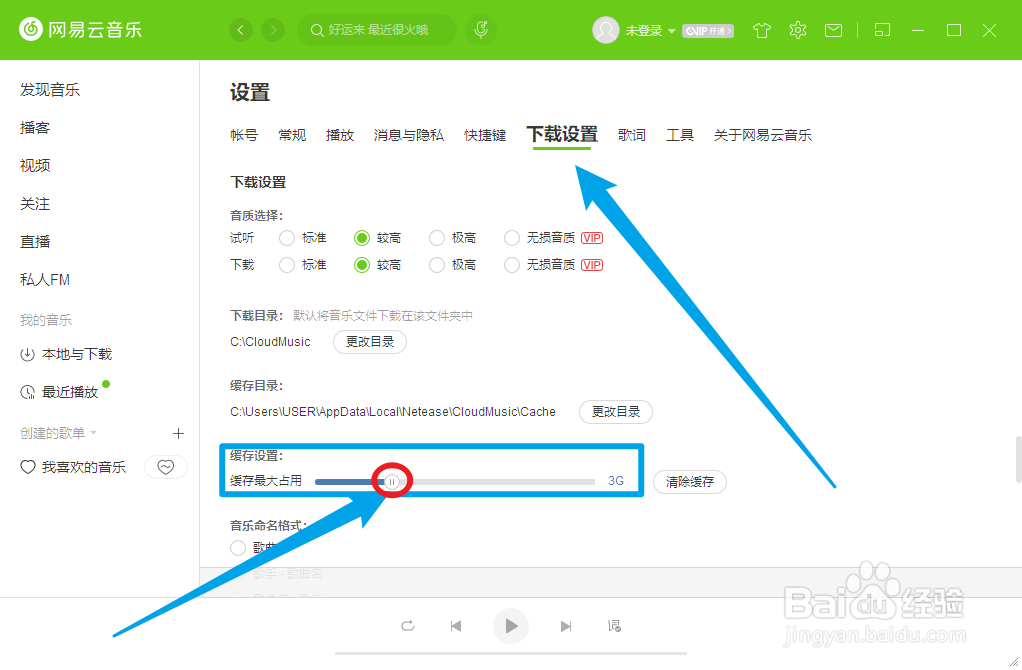Open 播客 in sidebar
This screenshot has height=670, width=1022.
(x=35, y=128)
